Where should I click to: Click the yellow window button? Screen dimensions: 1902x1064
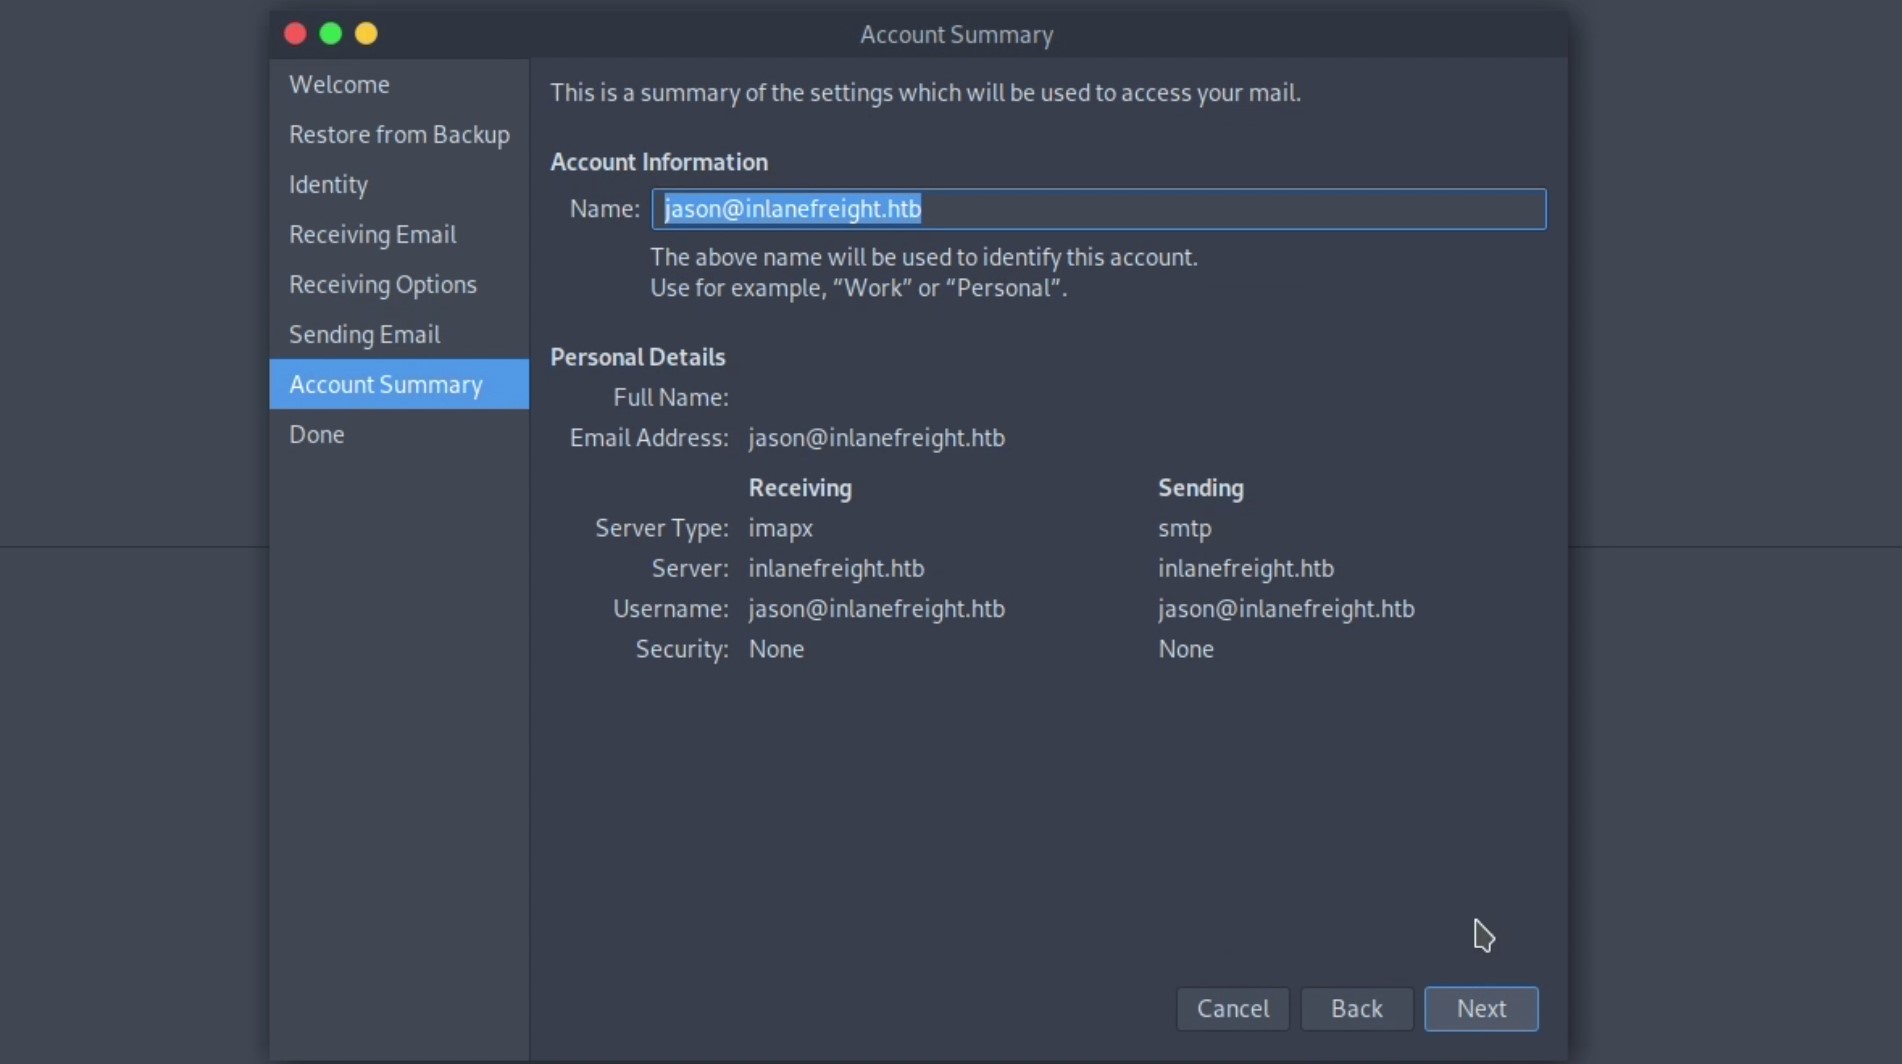(366, 34)
